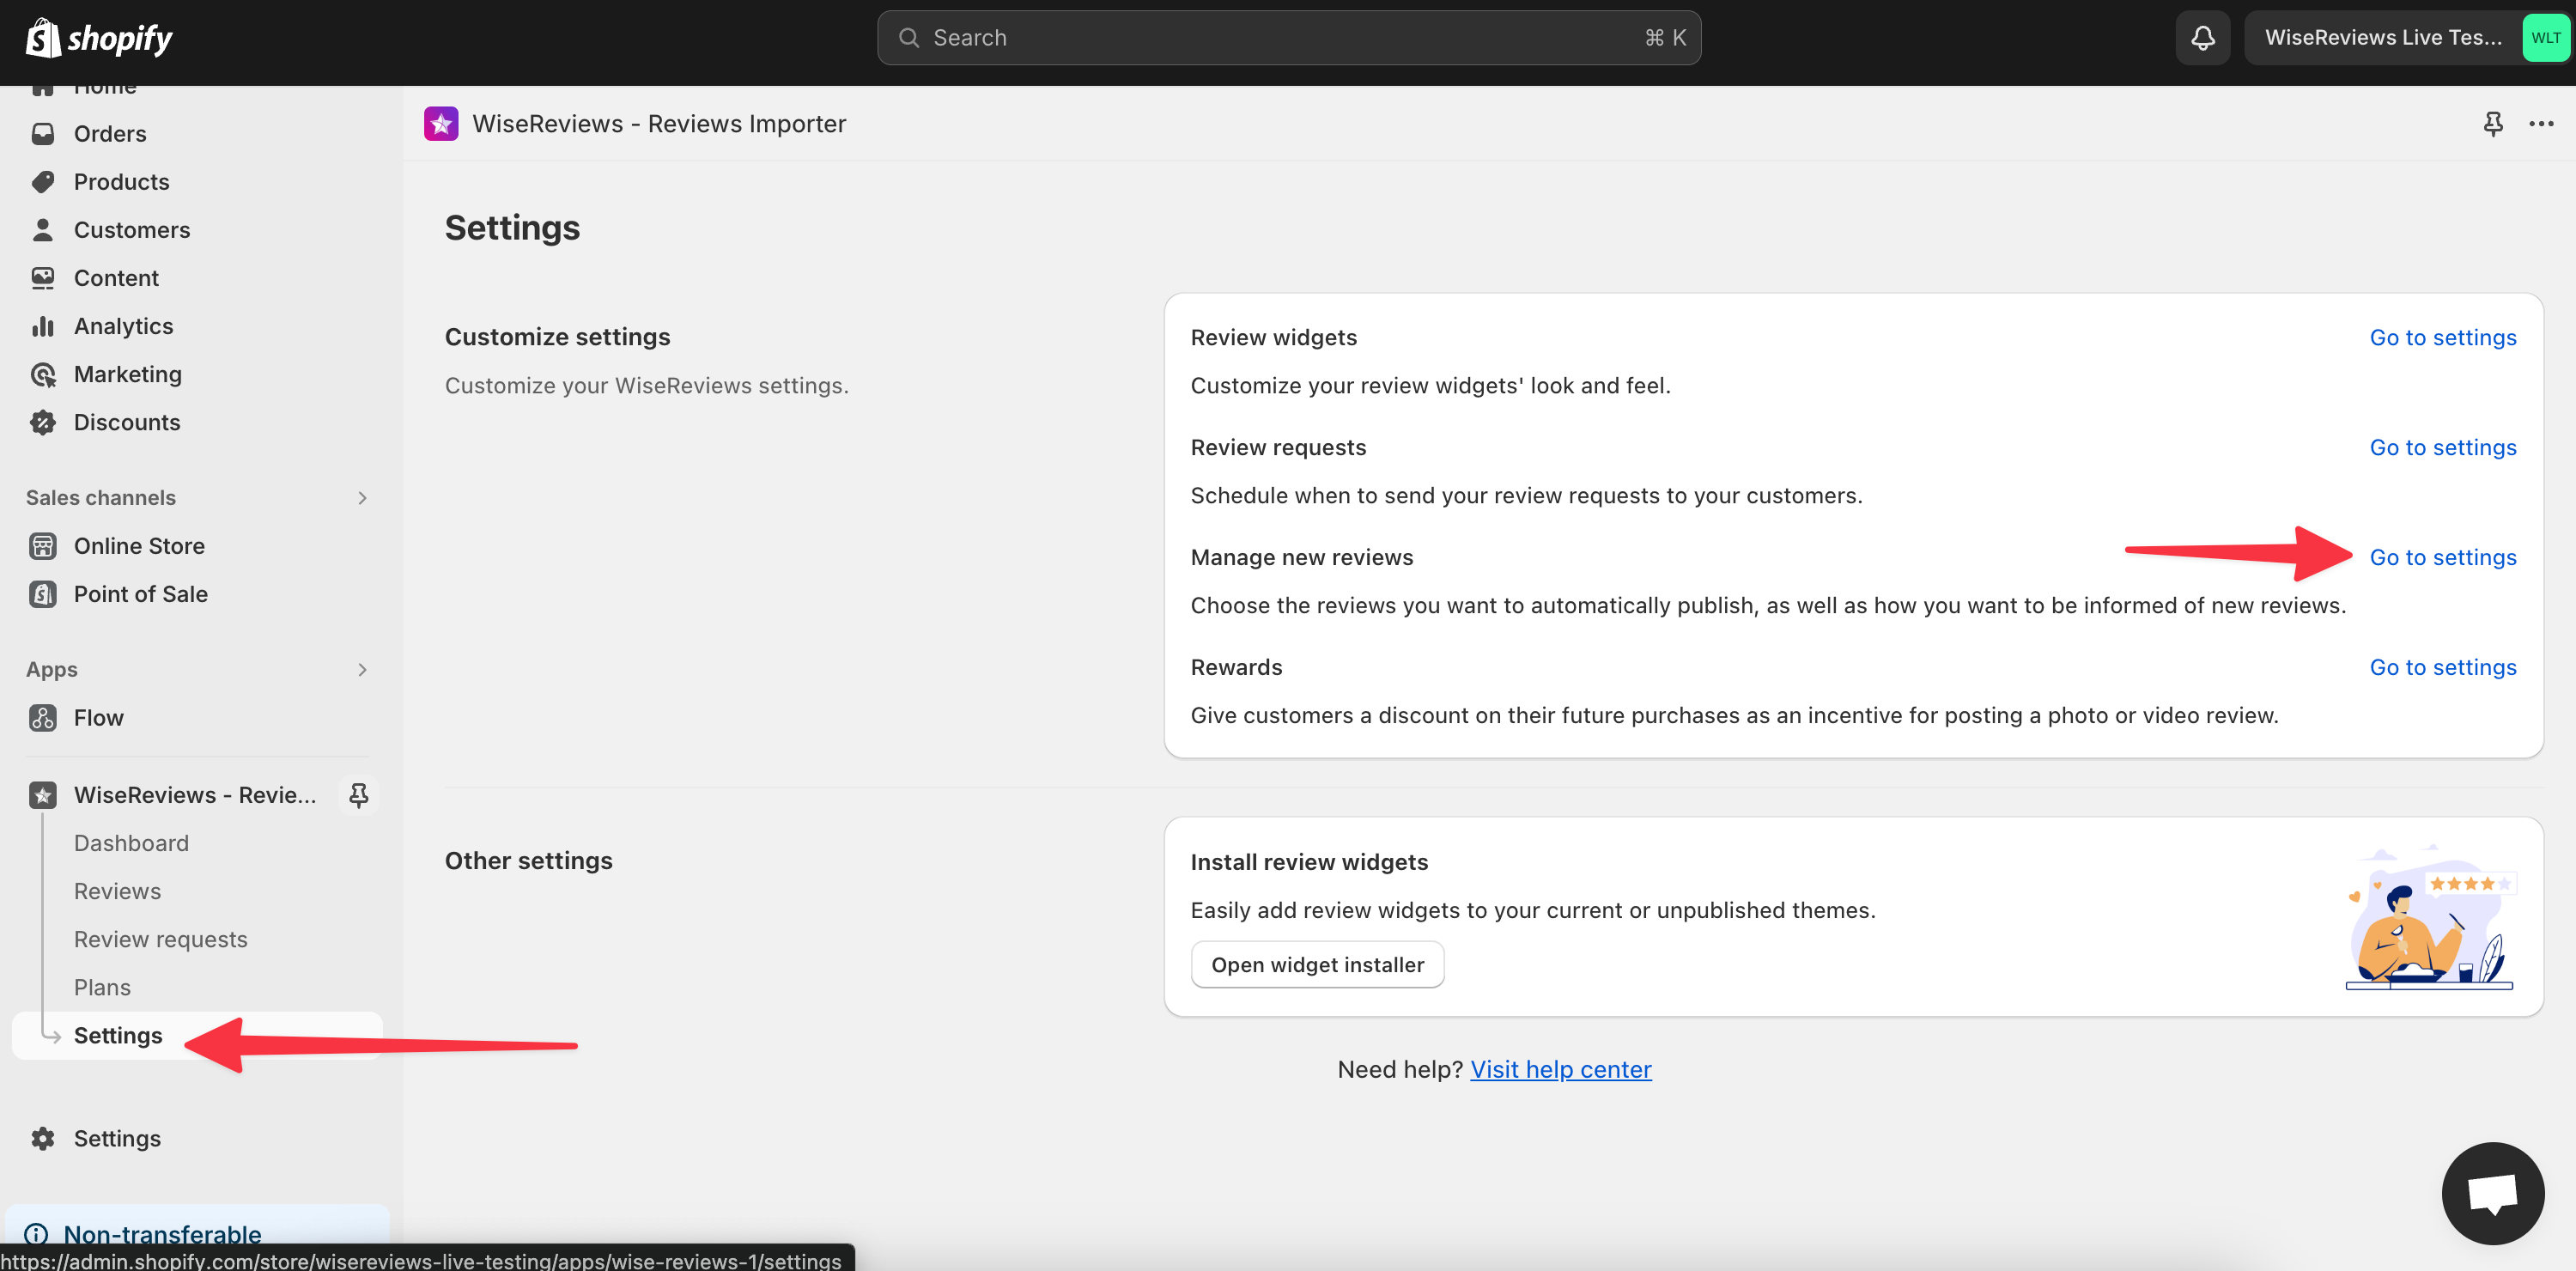The image size is (2576, 1271).
Task: Expand the Sales channels chevron
Action: point(362,498)
